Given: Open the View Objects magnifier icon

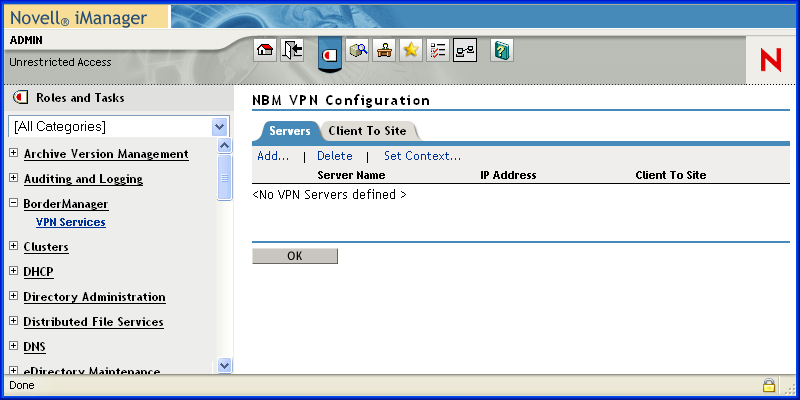Looking at the screenshot, I should 358,51.
